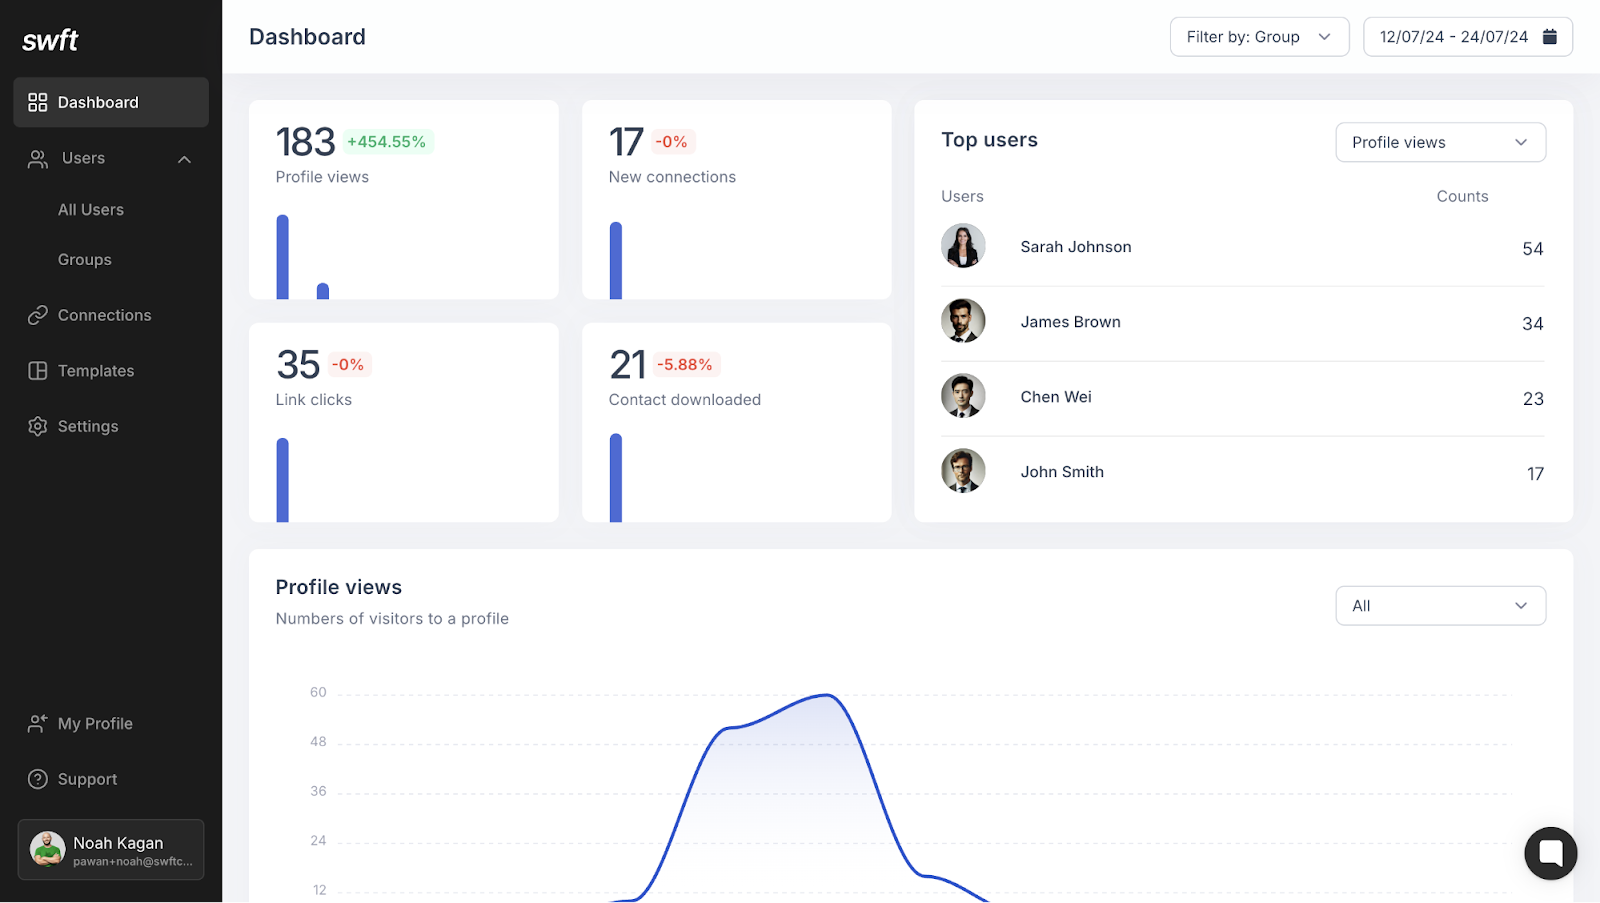Open the 'Profile views' dropdown in Top users

1440,142
